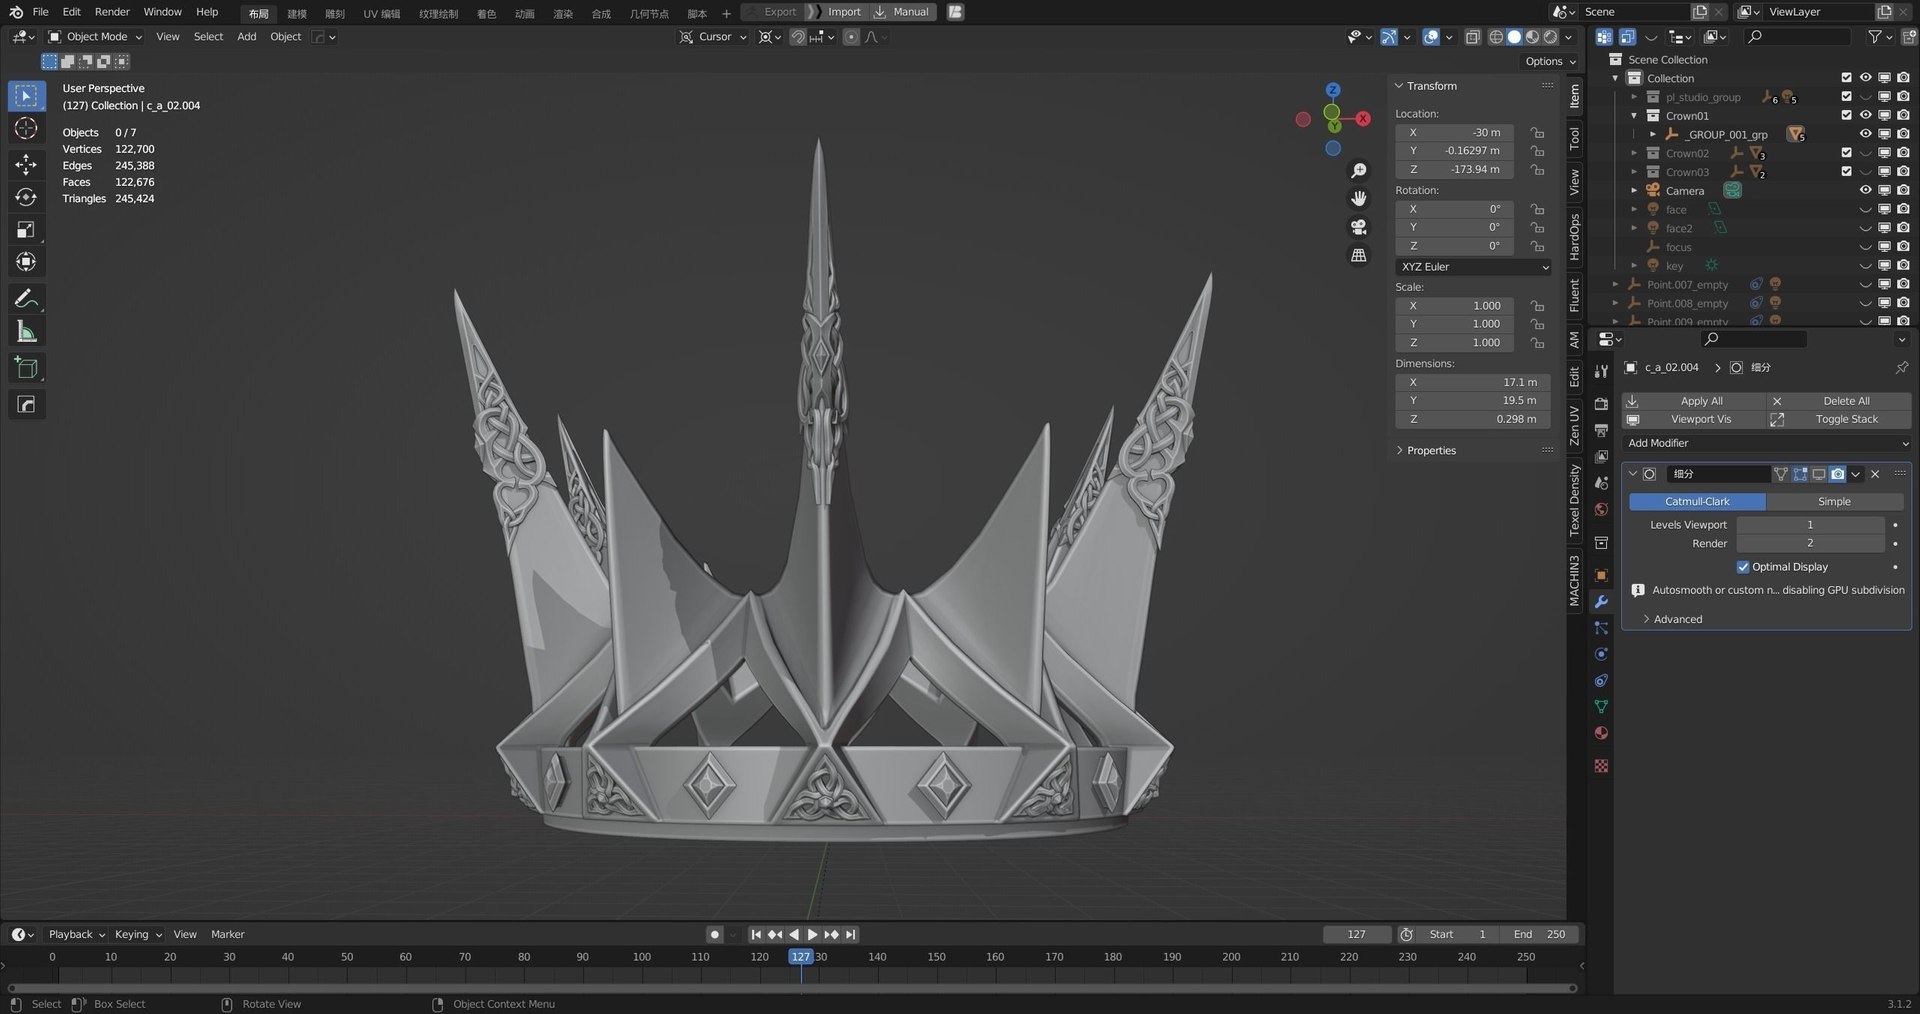Open the Texture properties checker tab
This screenshot has width=1920, height=1014.
pyautogui.click(x=1601, y=765)
